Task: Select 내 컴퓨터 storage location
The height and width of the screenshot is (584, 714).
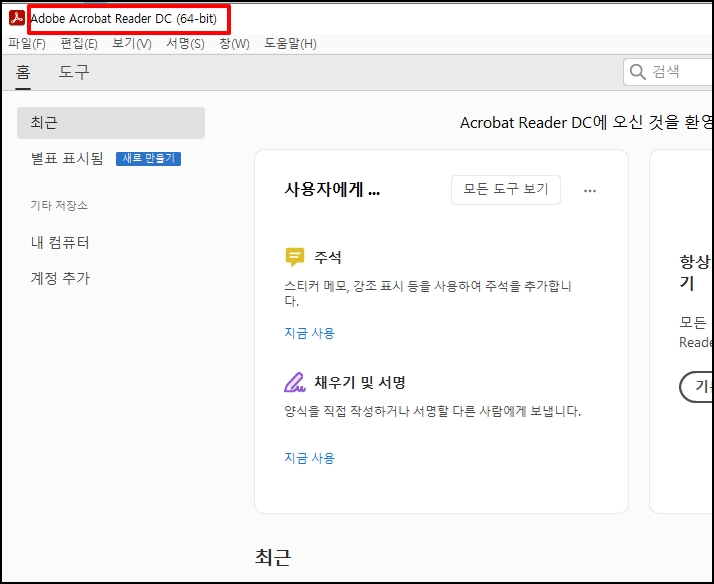Action: (60, 242)
